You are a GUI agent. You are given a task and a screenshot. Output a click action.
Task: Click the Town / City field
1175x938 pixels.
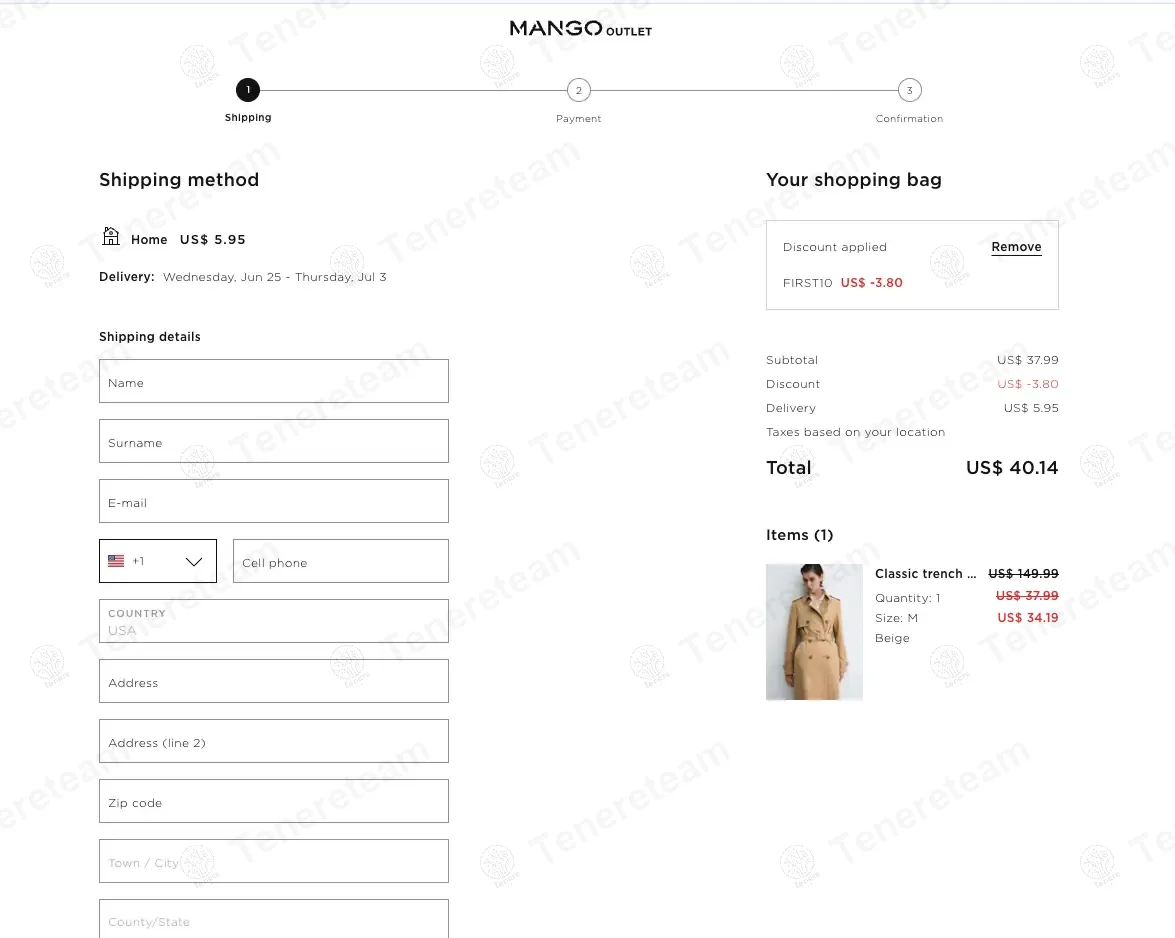click(274, 861)
